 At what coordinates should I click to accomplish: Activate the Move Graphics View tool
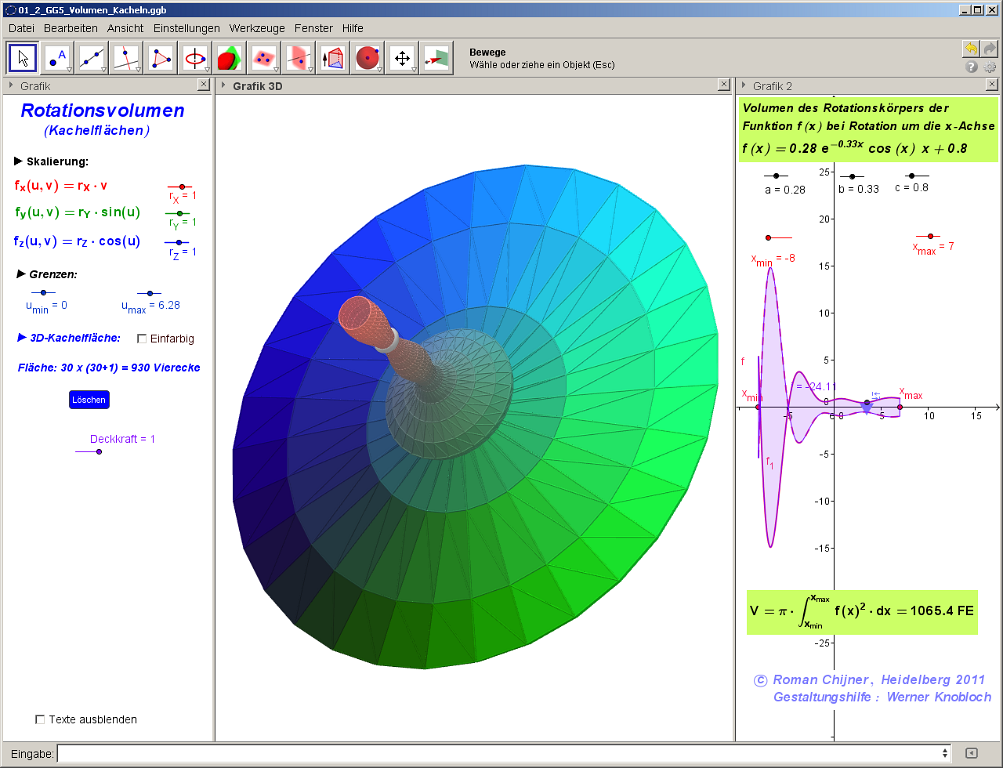pos(403,58)
